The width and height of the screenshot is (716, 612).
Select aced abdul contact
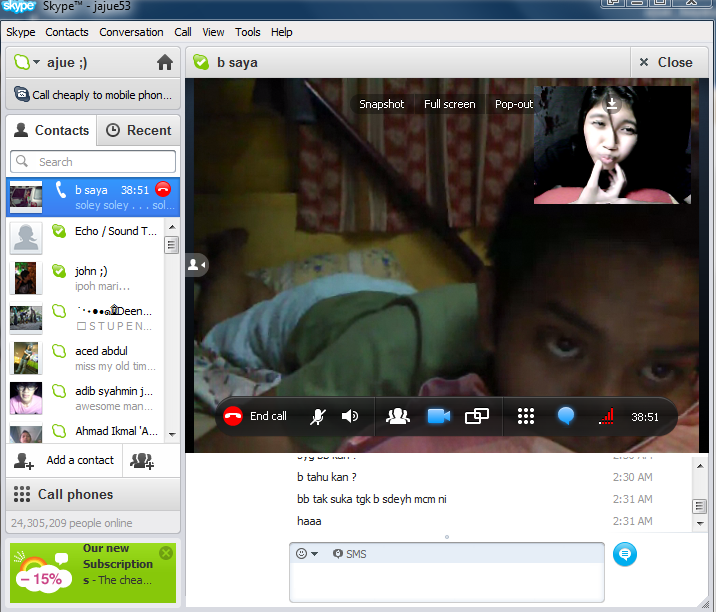(85, 358)
